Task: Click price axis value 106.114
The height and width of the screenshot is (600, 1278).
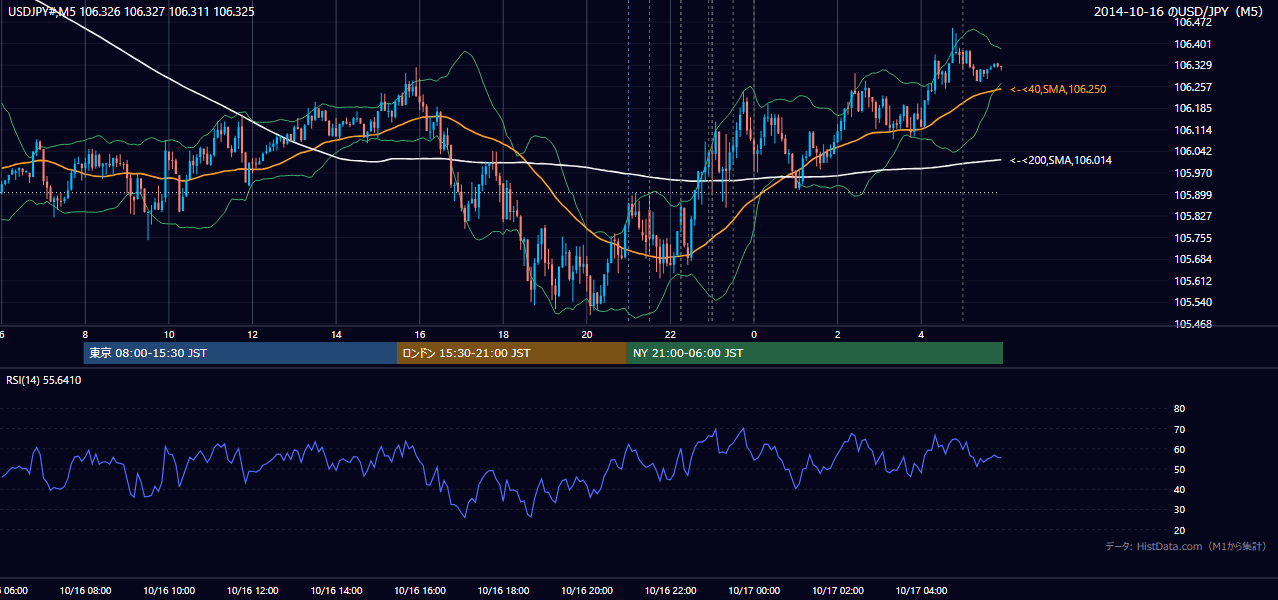Action: tap(1193, 130)
